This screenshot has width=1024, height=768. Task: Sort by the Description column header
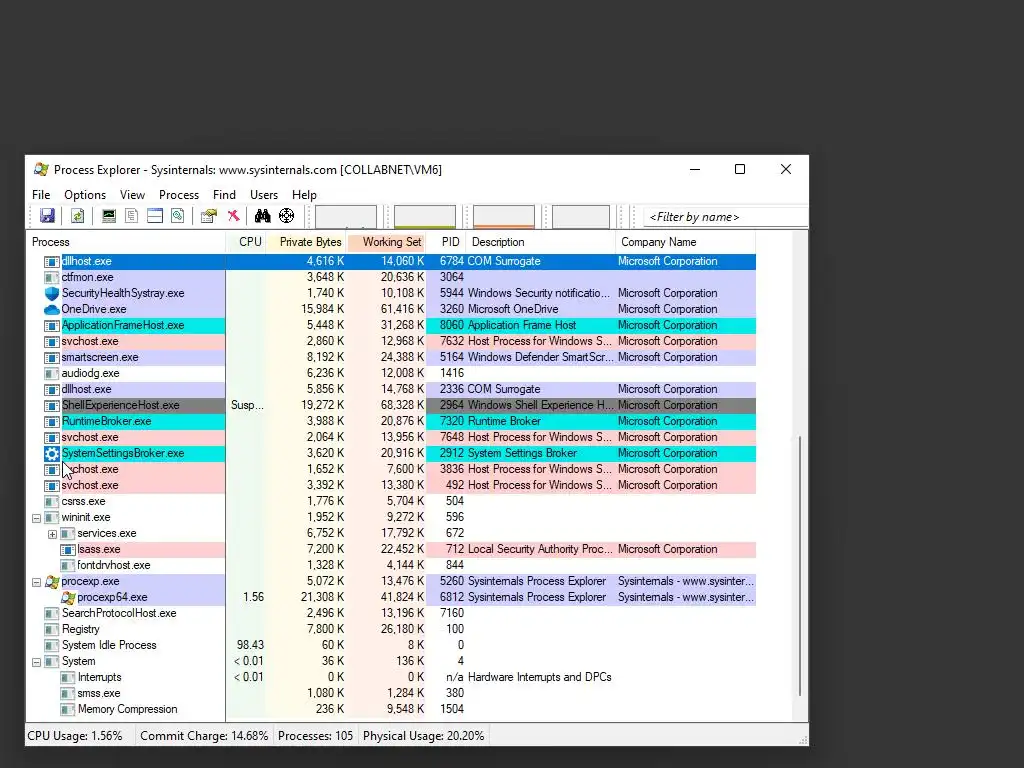click(x=540, y=242)
